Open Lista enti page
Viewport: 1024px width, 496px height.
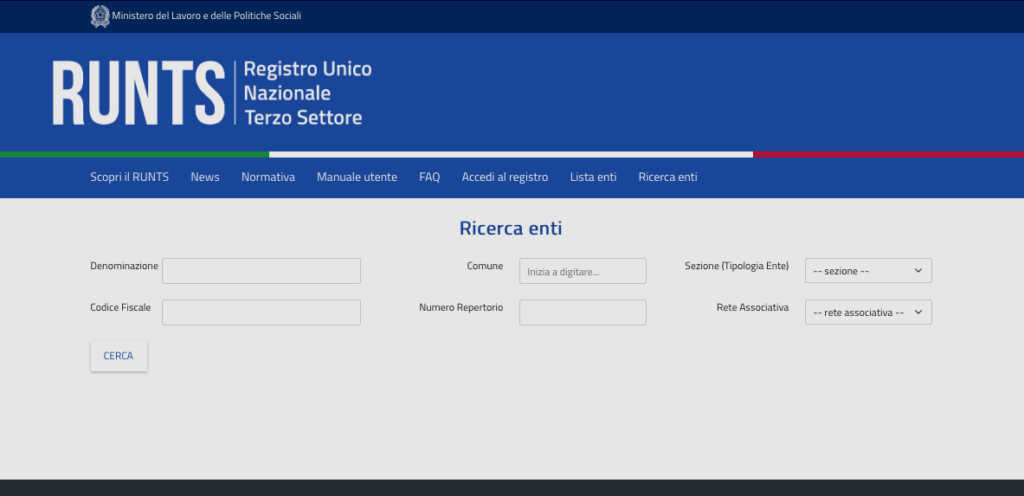click(593, 177)
